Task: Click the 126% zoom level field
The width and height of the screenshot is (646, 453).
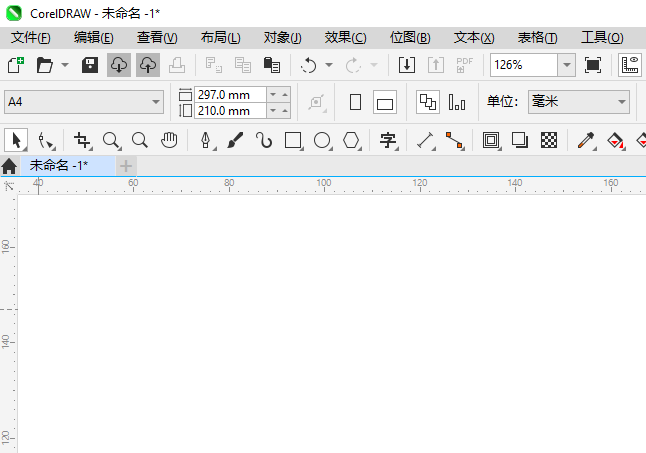Action: (x=524, y=65)
